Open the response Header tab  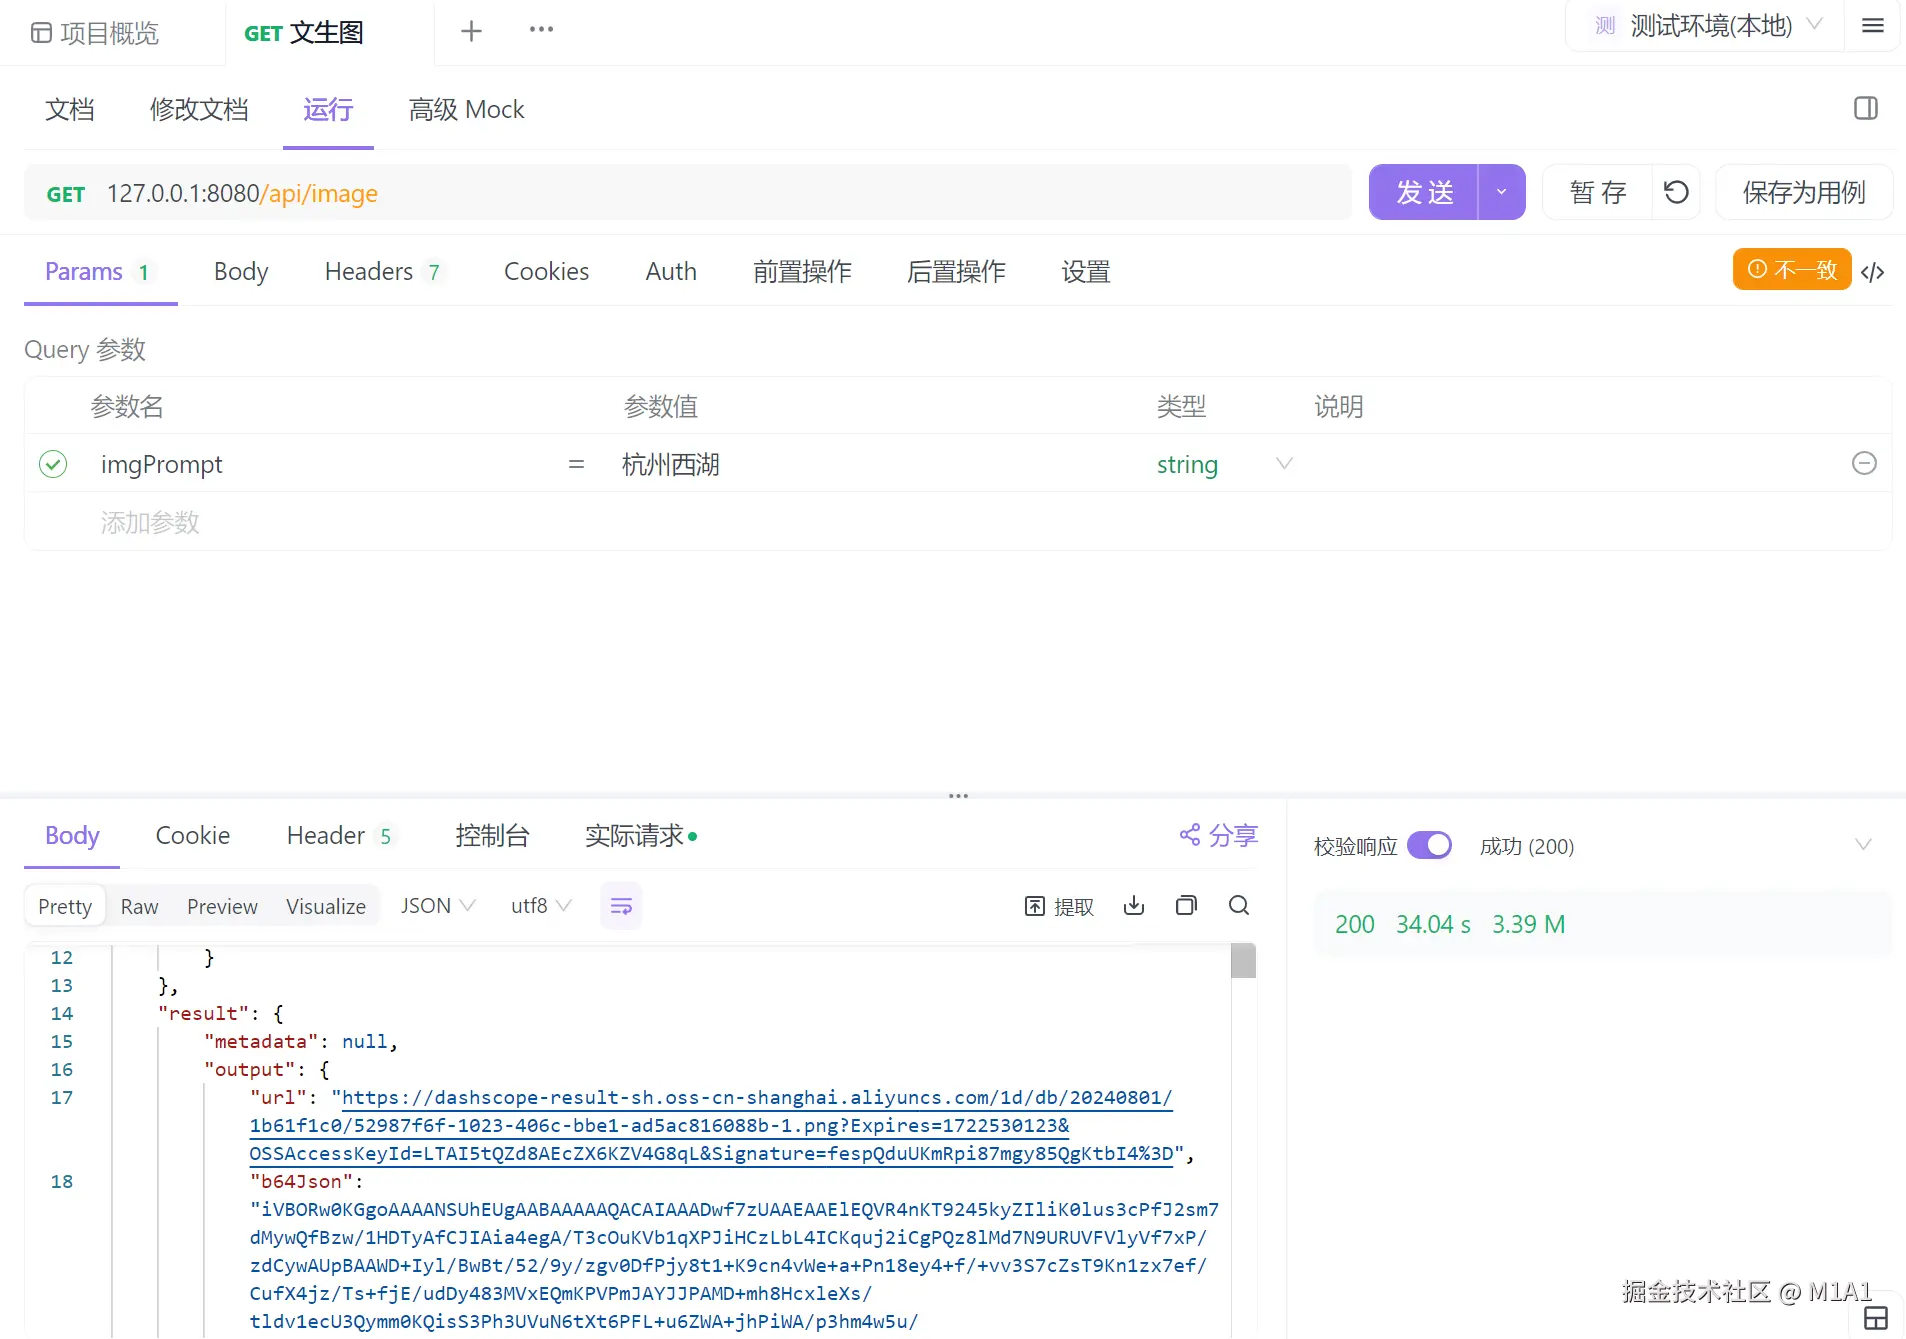point(340,835)
